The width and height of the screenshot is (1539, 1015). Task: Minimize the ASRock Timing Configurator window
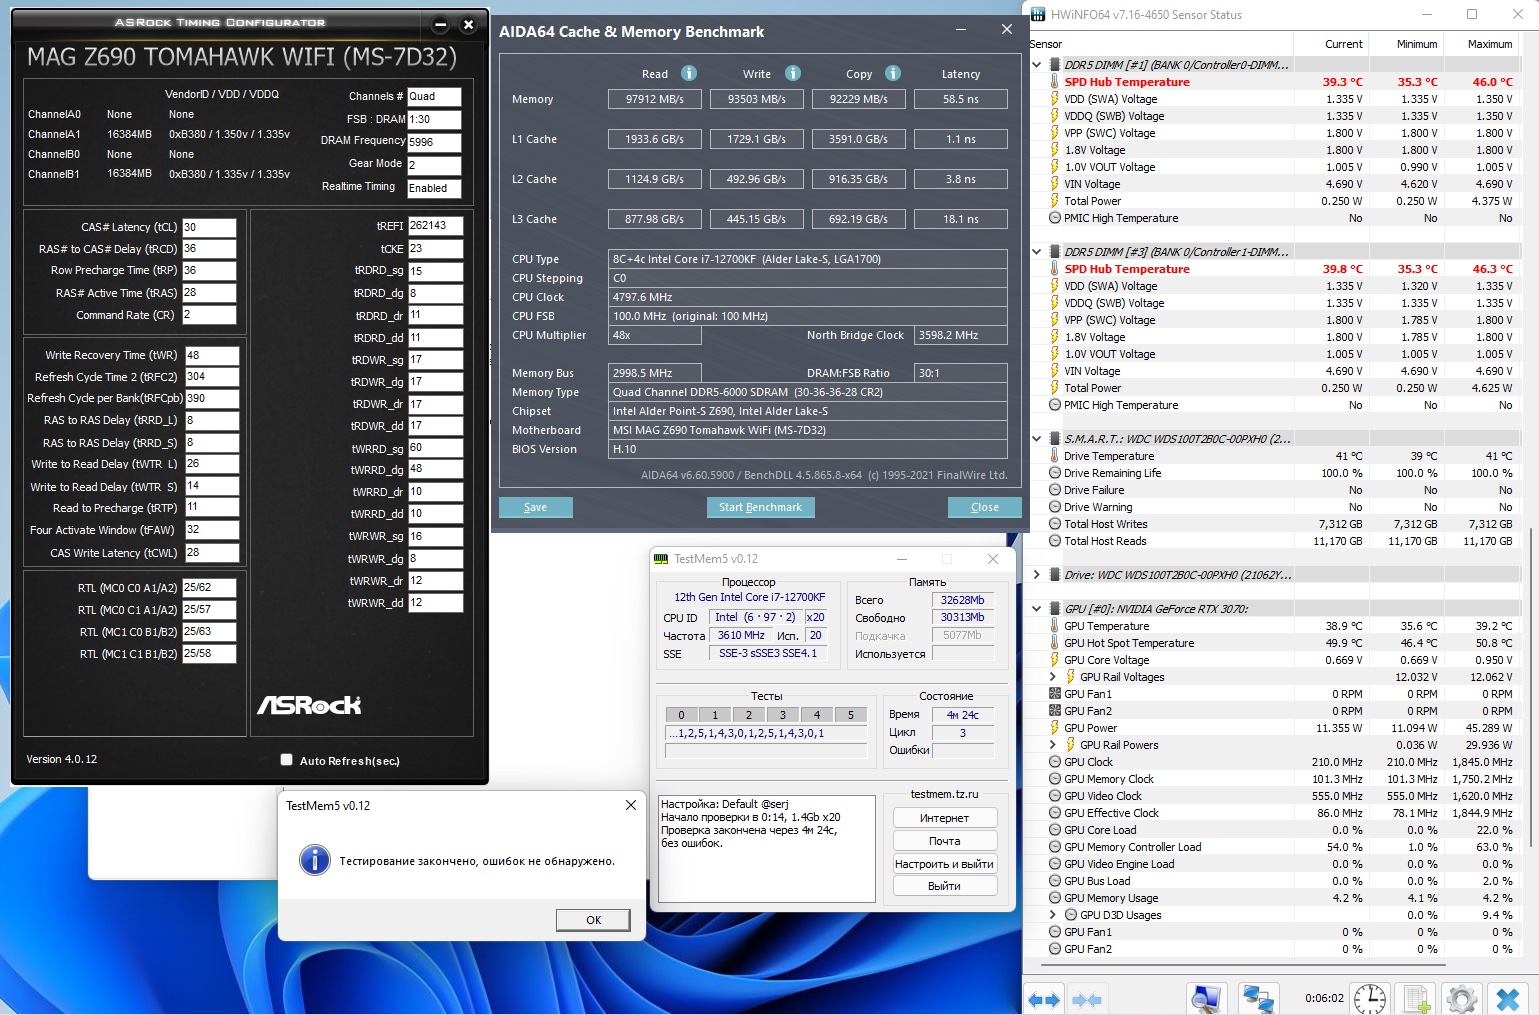pyautogui.click(x=441, y=23)
